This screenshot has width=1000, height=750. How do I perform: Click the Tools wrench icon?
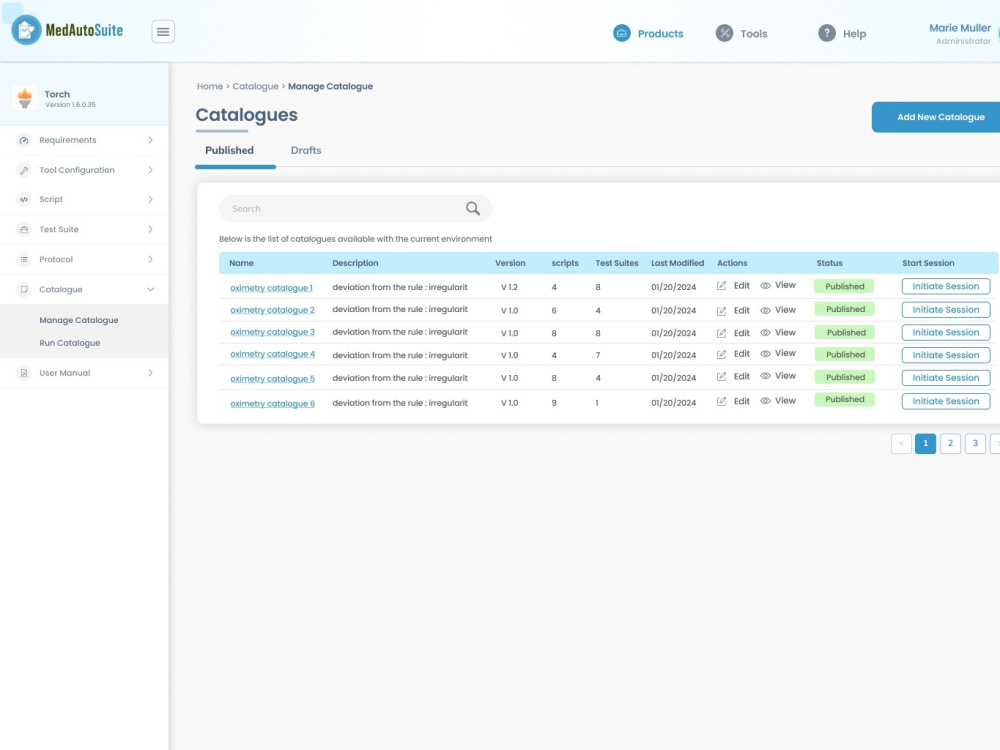pos(724,33)
